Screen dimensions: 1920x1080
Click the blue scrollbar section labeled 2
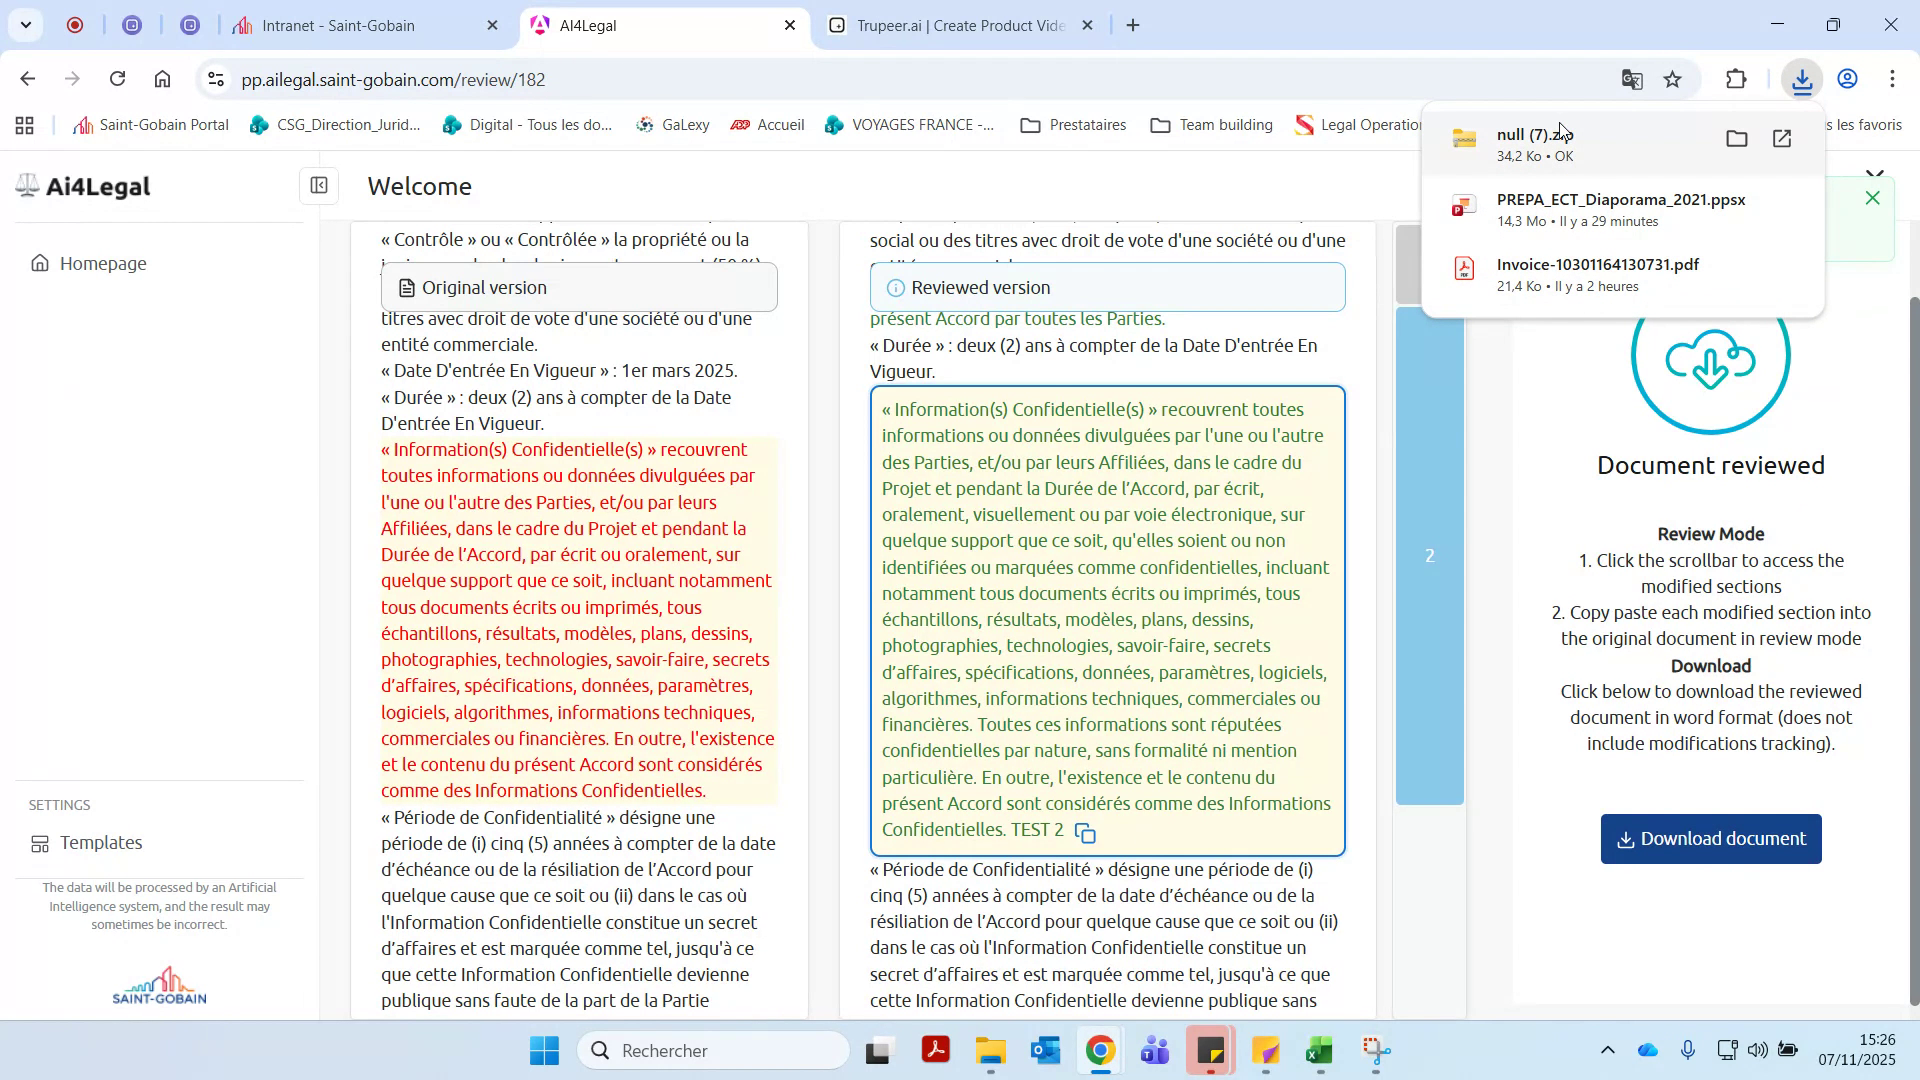point(1429,556)
